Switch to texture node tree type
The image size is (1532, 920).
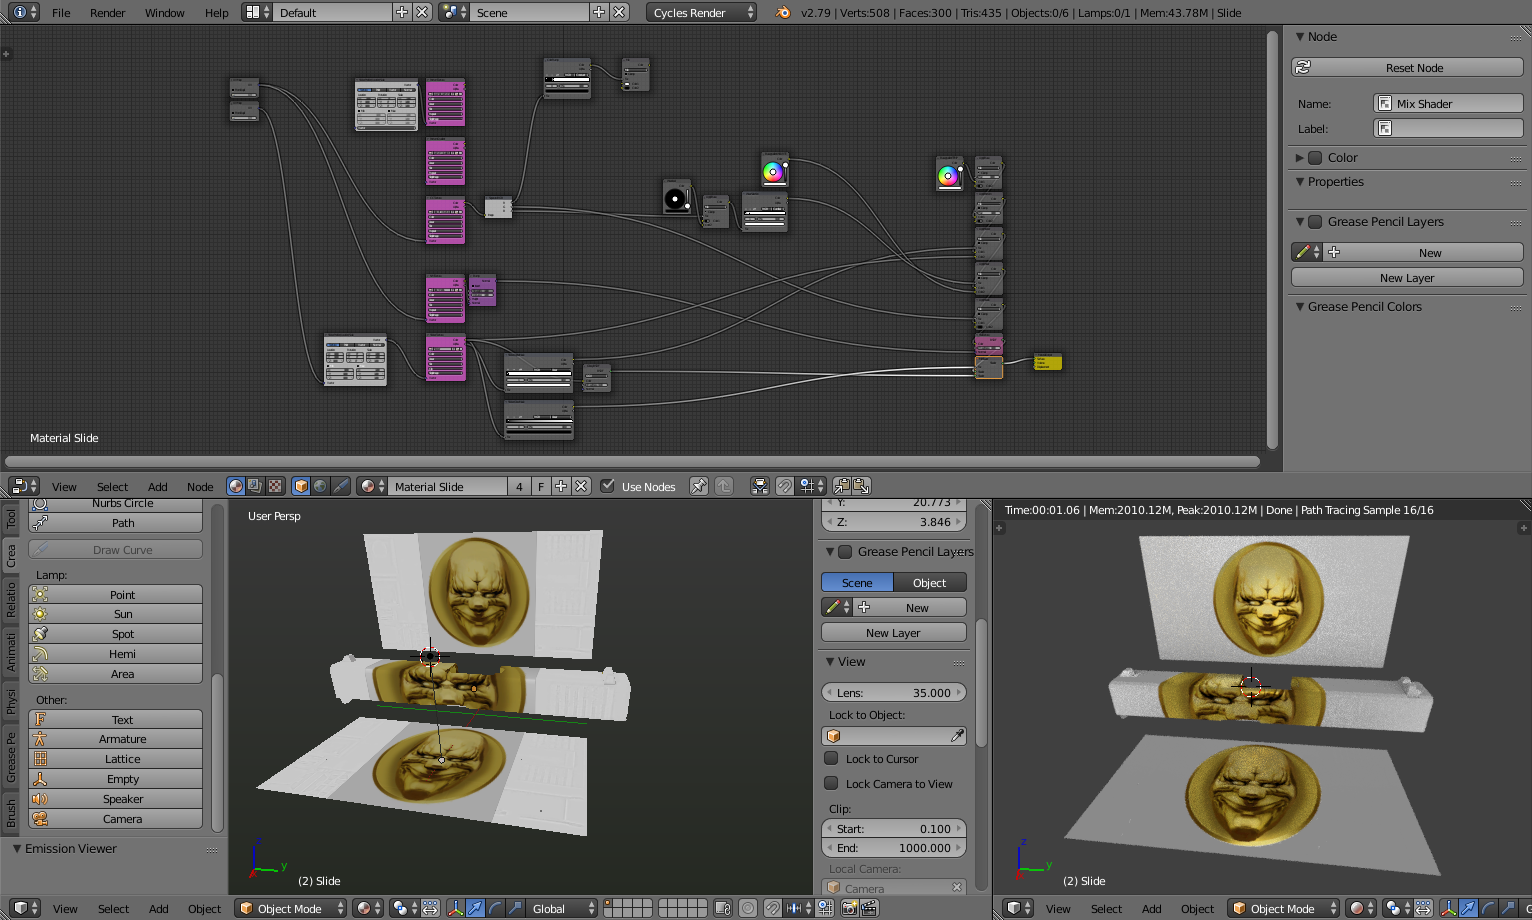click(274, 486)
